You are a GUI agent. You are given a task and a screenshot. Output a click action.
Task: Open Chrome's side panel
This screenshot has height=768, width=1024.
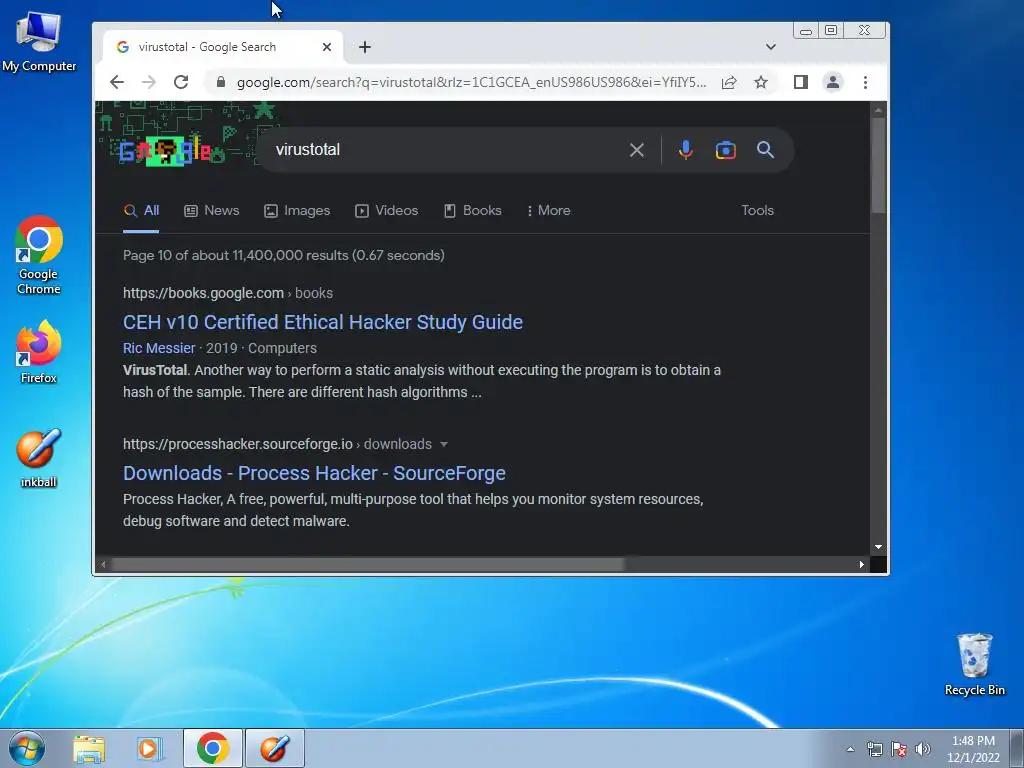tap(801, 82)
